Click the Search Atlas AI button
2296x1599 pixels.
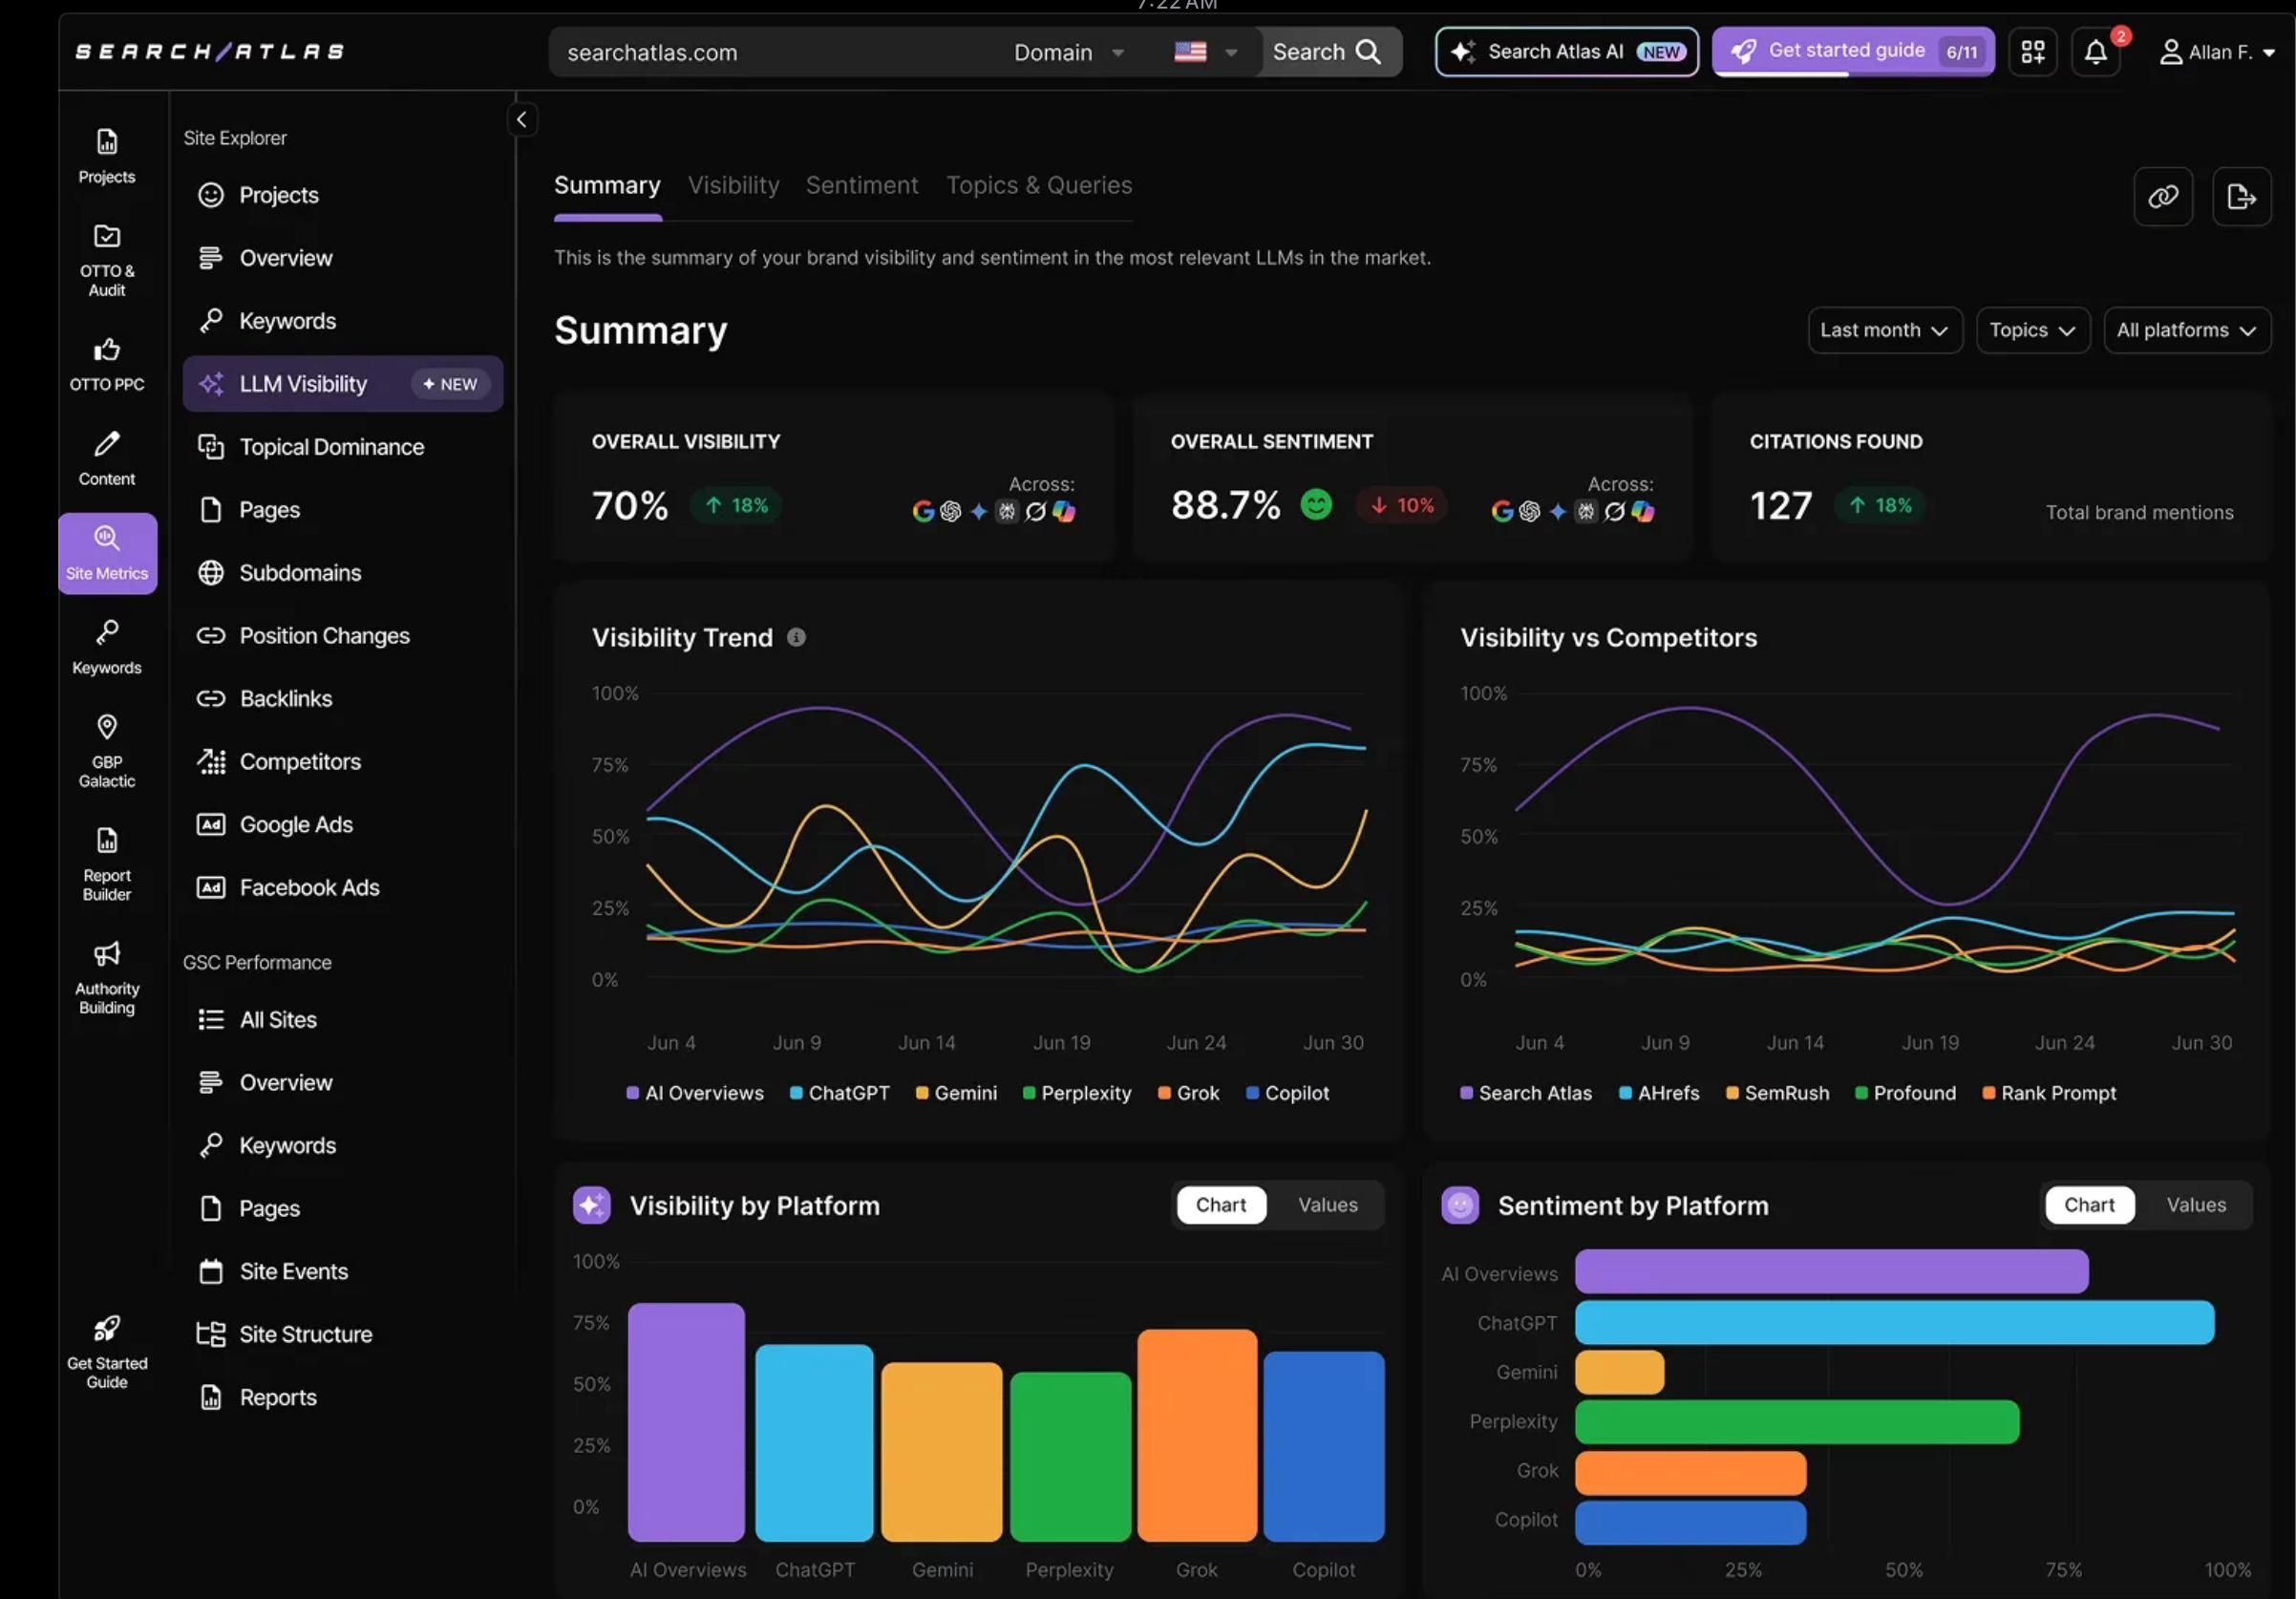1566,52
